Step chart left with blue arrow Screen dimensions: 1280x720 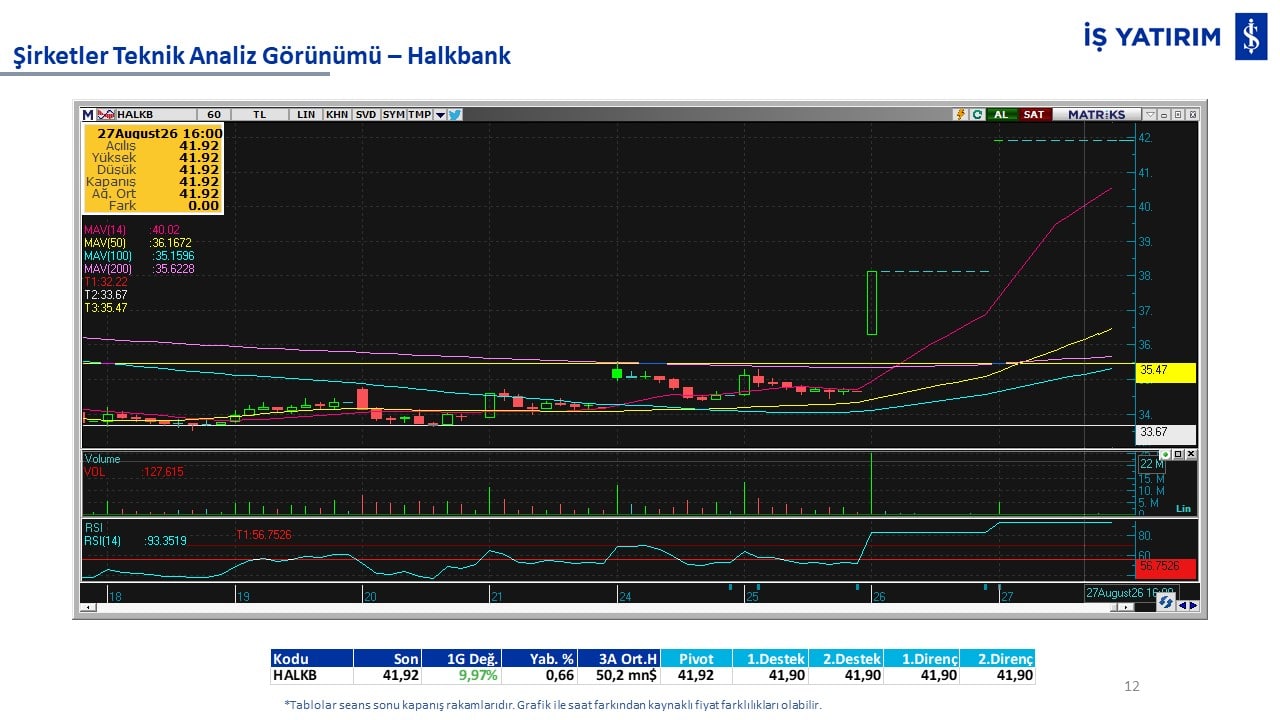pyautogui.click(x=1182, y=605)
